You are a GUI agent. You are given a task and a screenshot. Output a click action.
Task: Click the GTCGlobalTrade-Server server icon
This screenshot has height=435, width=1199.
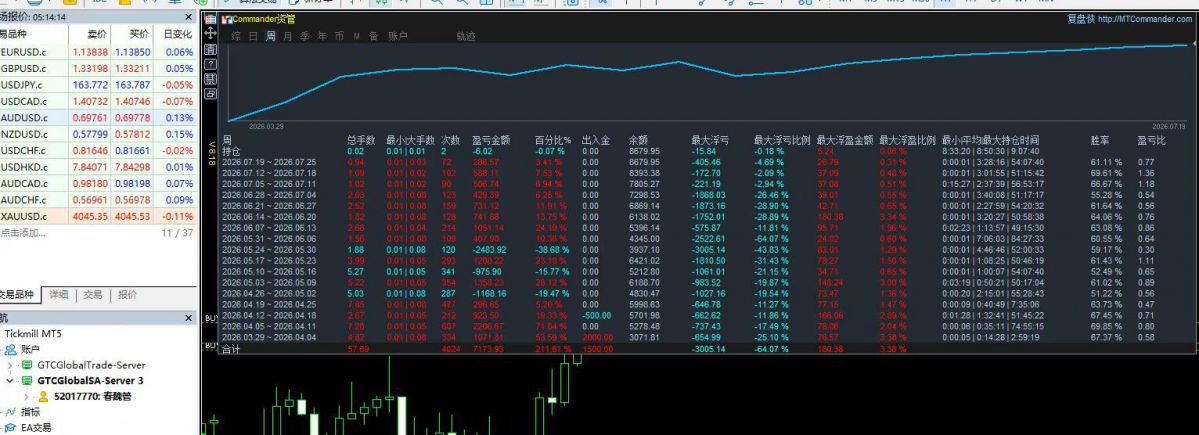(27, 365)
